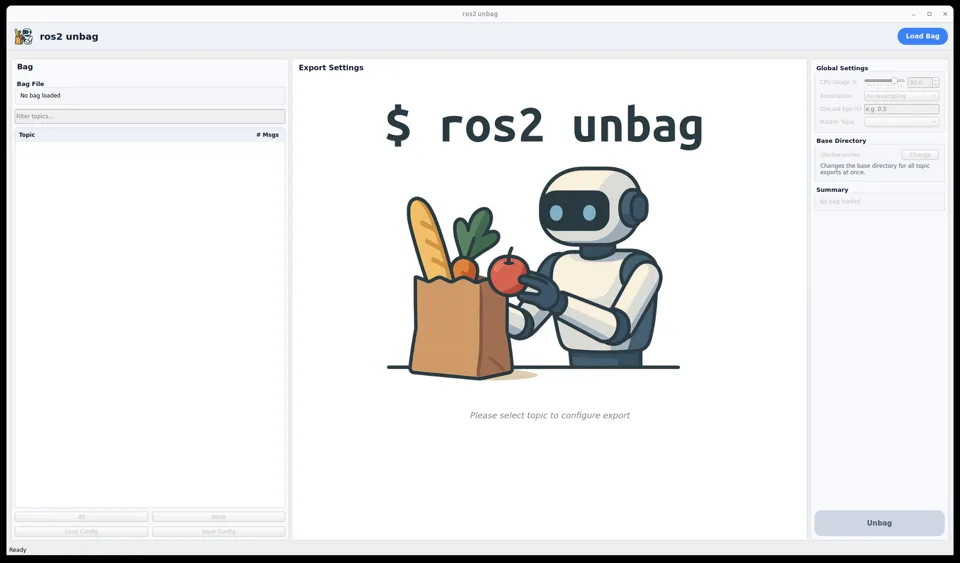The width and height of the screenshot is (960, 563).
Task: Click the Topic column header
Action: tap(27, 135)
